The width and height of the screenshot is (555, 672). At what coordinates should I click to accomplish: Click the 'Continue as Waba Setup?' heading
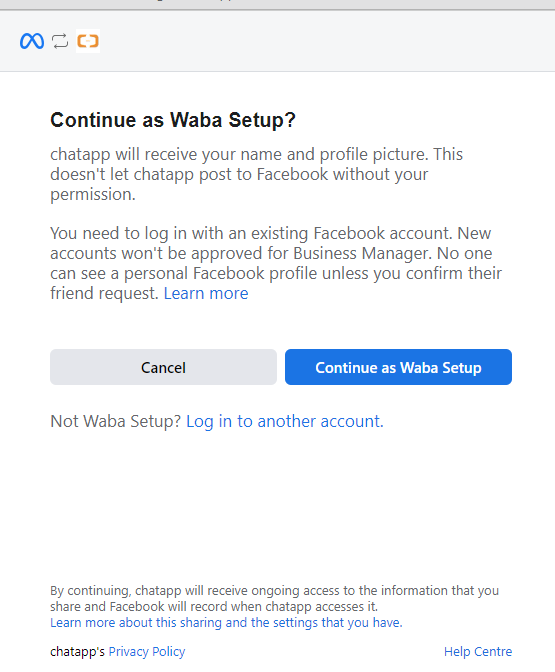173,120
